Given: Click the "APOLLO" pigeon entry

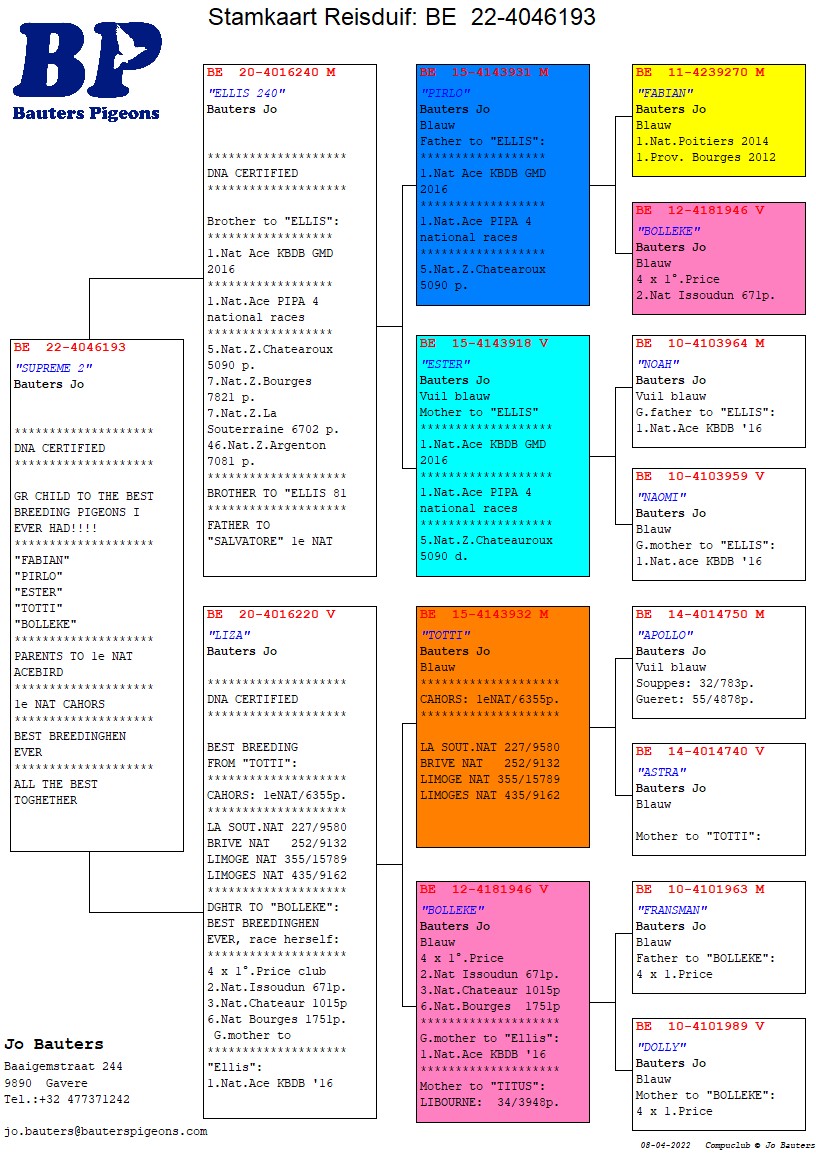Looking at the screenshot, I should pyautogui.click(x=718, y=662).
